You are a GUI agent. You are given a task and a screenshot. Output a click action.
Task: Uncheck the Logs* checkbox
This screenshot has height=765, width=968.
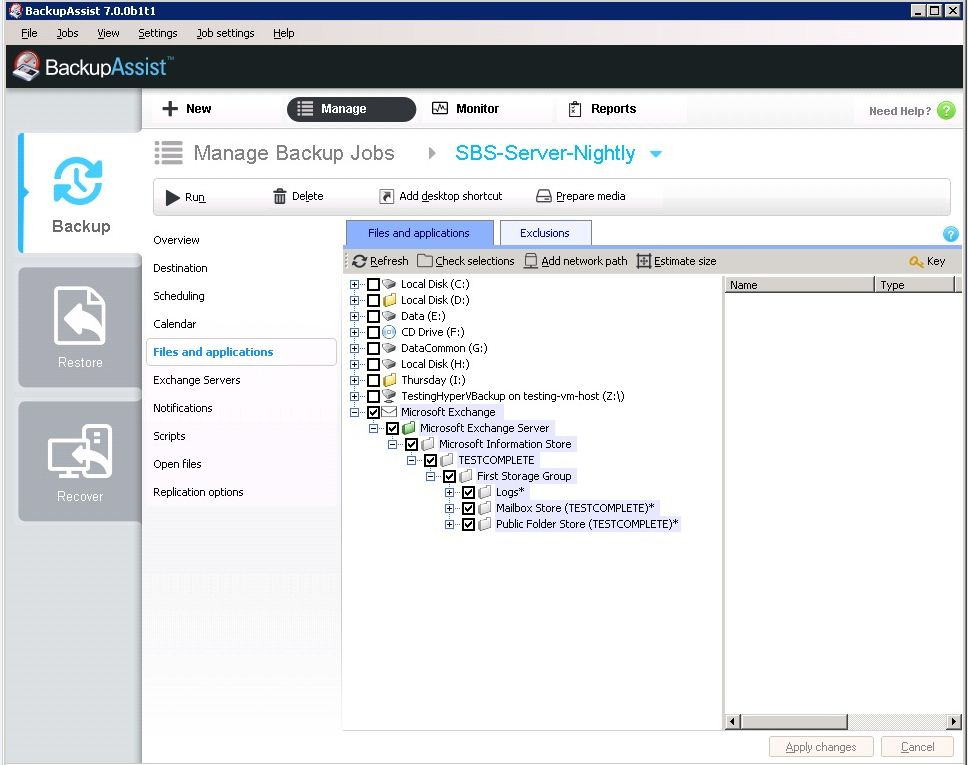click(469, 493)
